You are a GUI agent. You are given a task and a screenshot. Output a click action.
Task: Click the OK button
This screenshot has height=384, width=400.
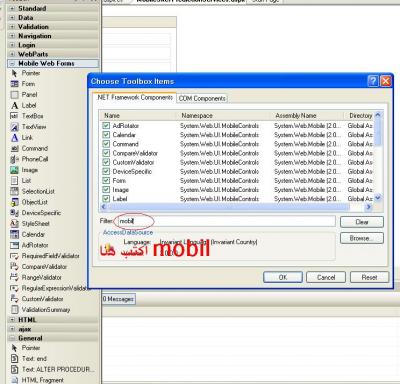point(283,277)
